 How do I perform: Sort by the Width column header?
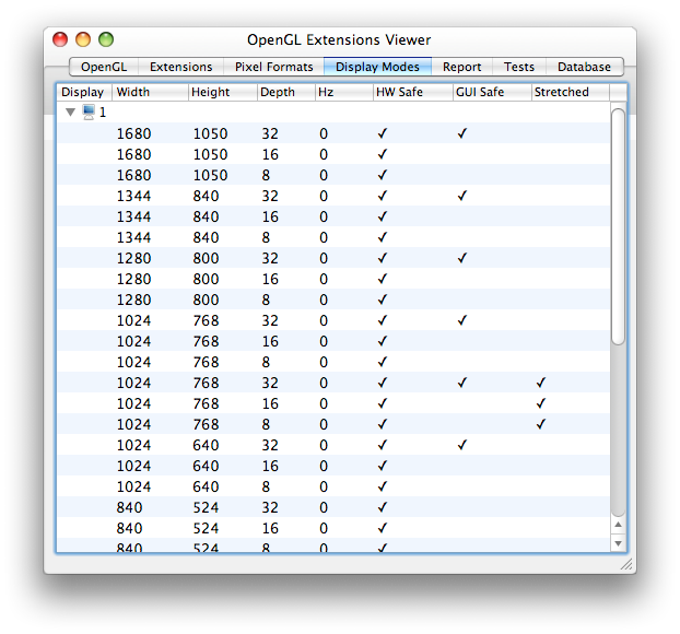coord(150,92)
